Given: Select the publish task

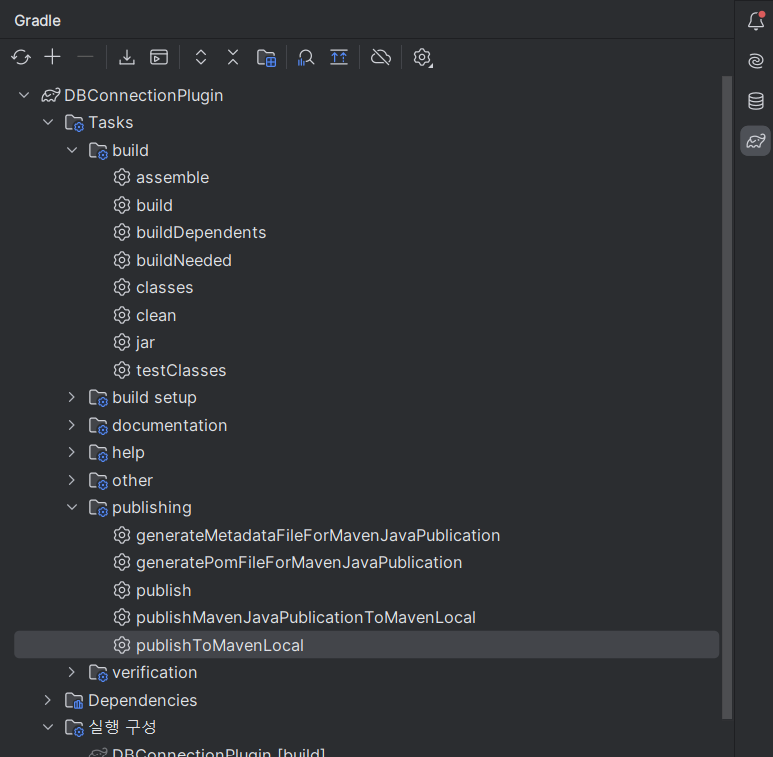Looking at the screenshot, I should (x=164, y=590).
